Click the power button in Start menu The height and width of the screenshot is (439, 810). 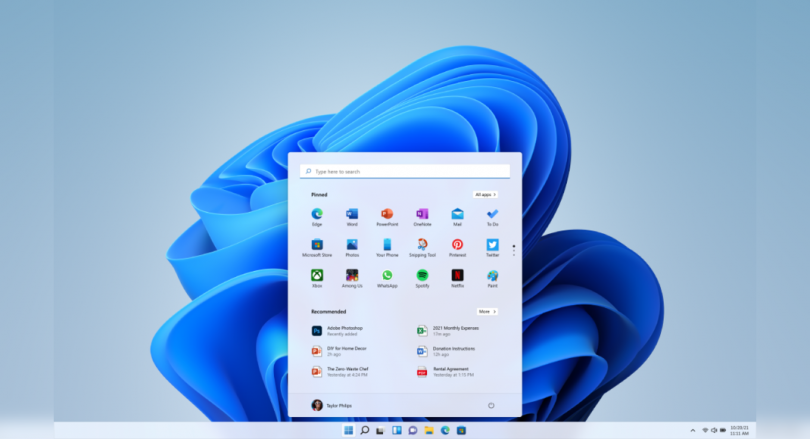point(491,405)
